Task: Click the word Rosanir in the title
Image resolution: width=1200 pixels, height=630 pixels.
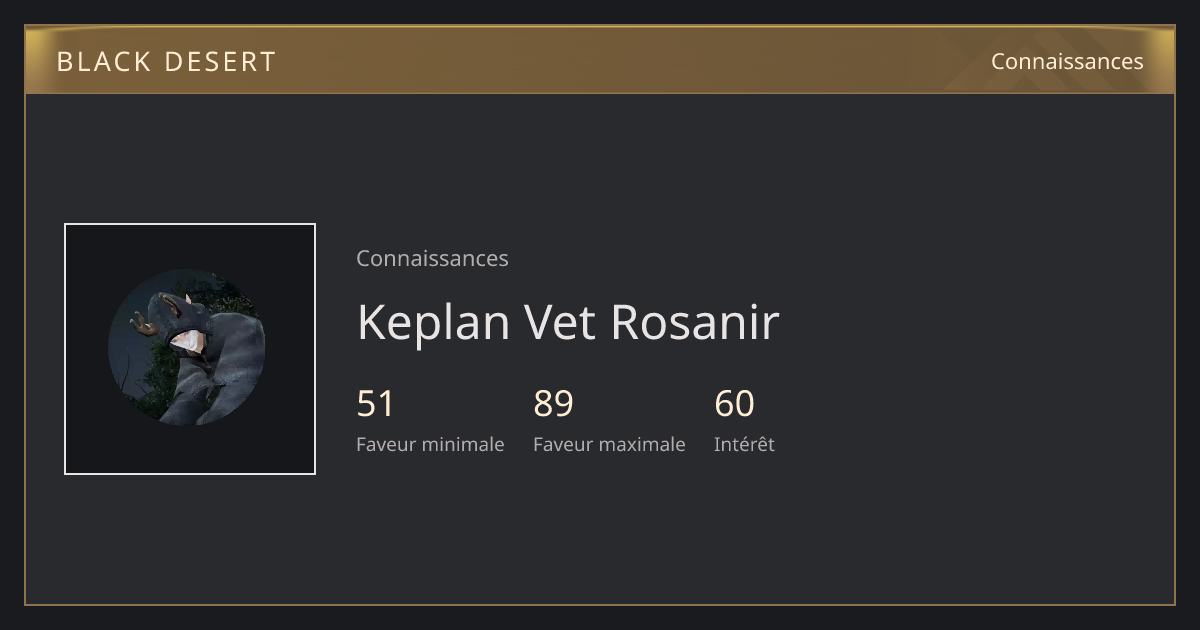Action: [x=694, y=322]
